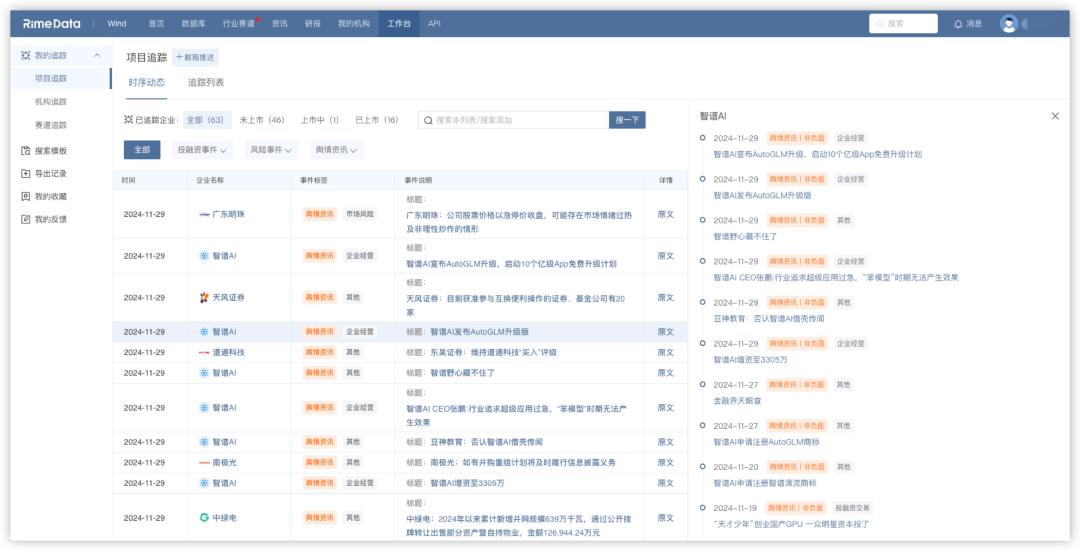Click the 南极光 company logo
This screenshot has width=1080, height=551.
click(204, 462)
